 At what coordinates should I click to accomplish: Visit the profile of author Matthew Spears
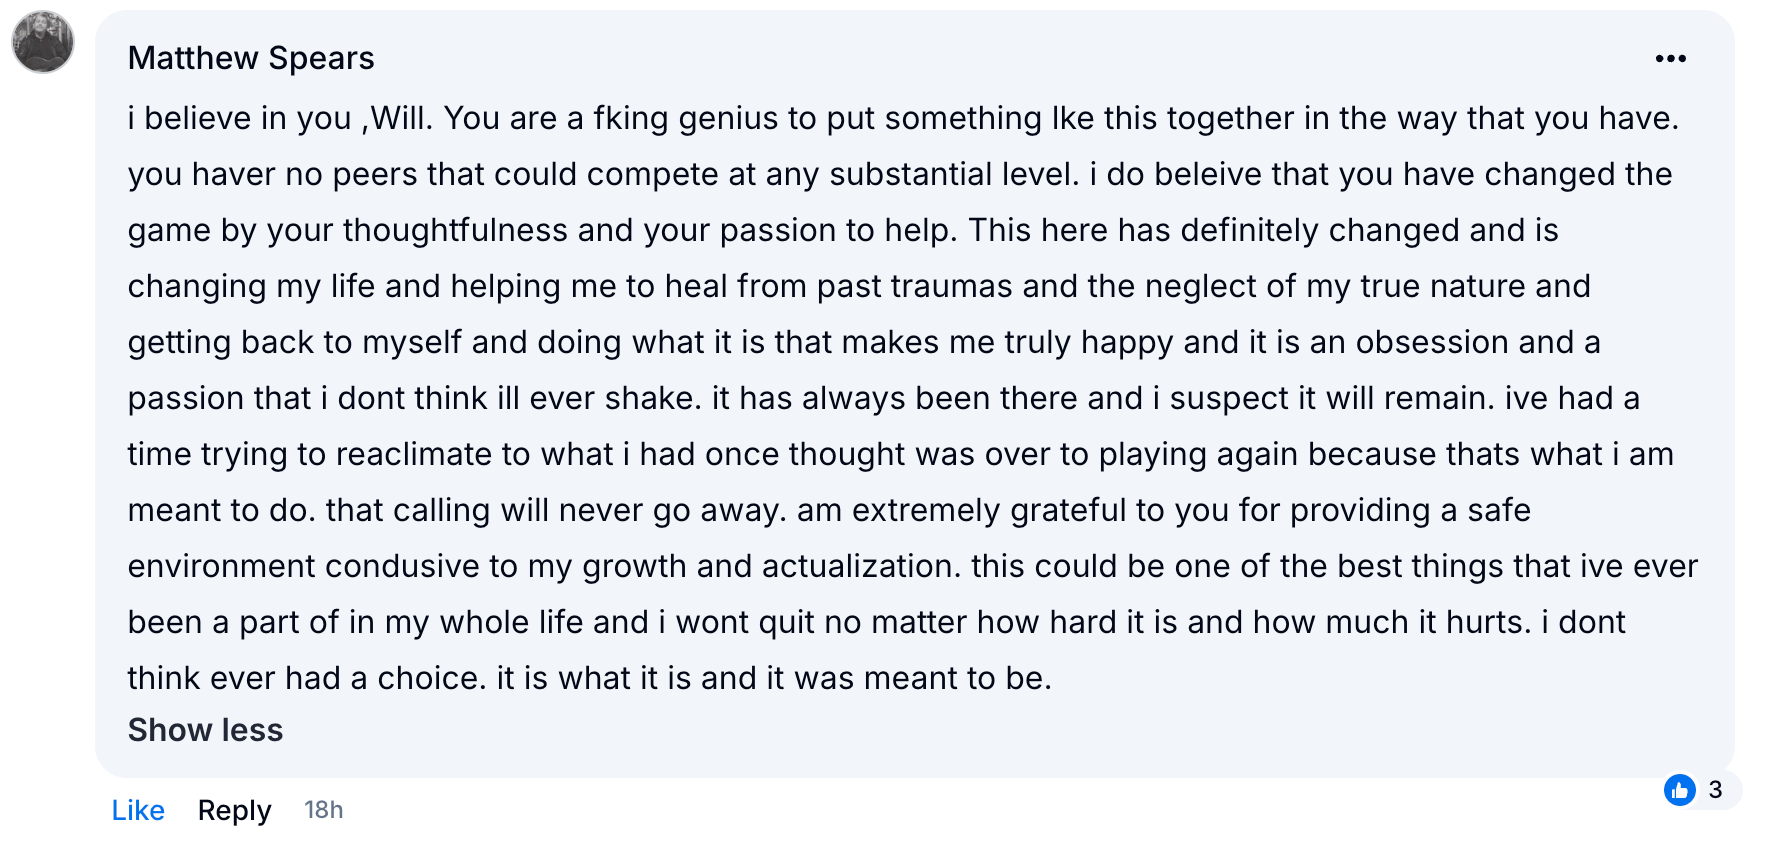pyautogui.click(x=251, y=58)
